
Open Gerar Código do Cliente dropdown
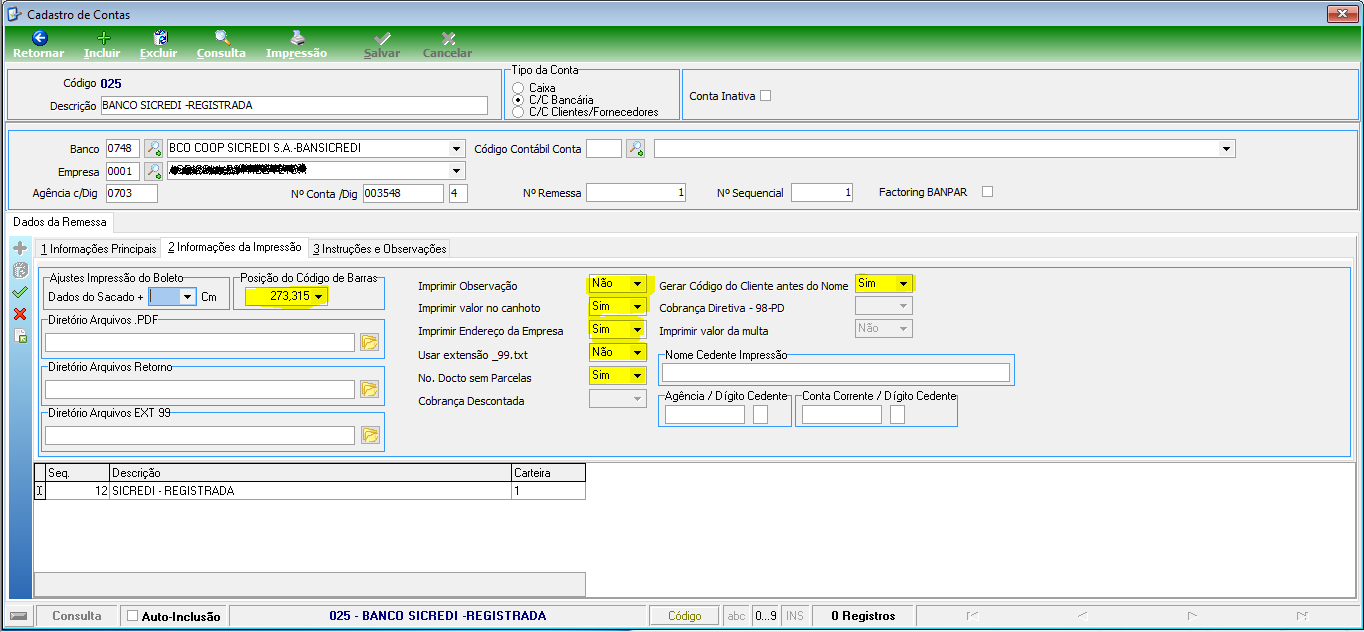pos(903,284)
